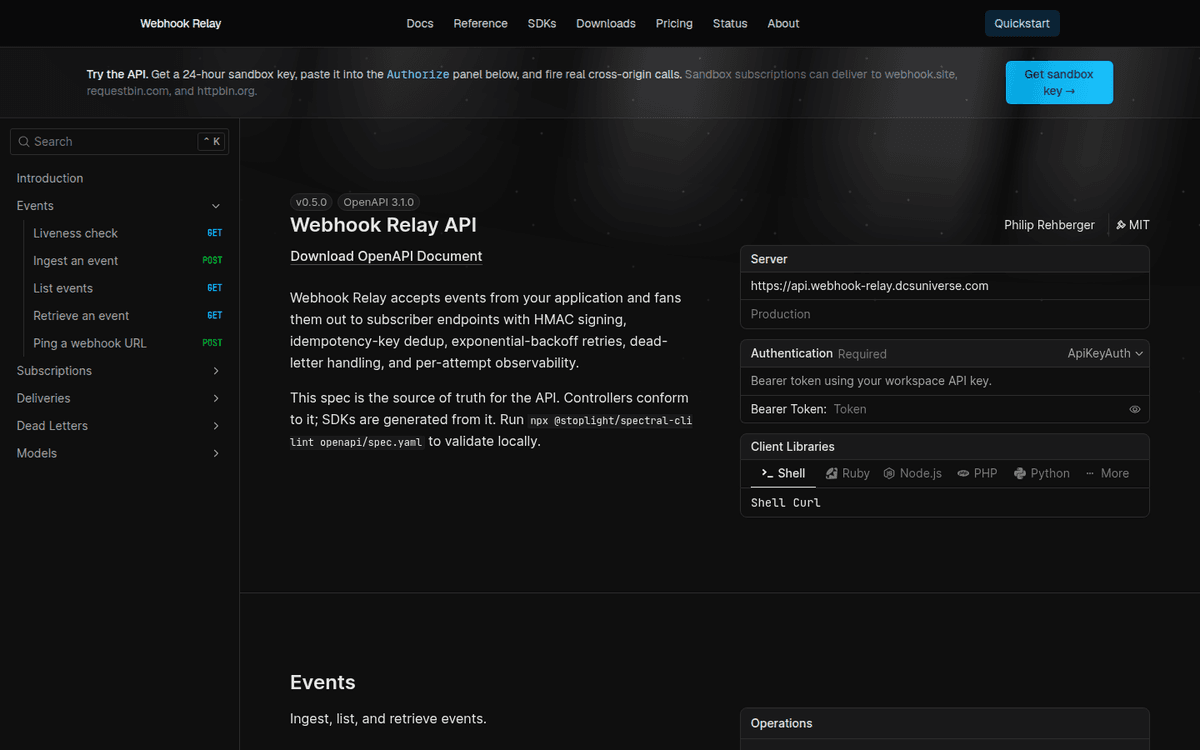
Task: Click the Quickstart button
Action: pos(1022,23)
